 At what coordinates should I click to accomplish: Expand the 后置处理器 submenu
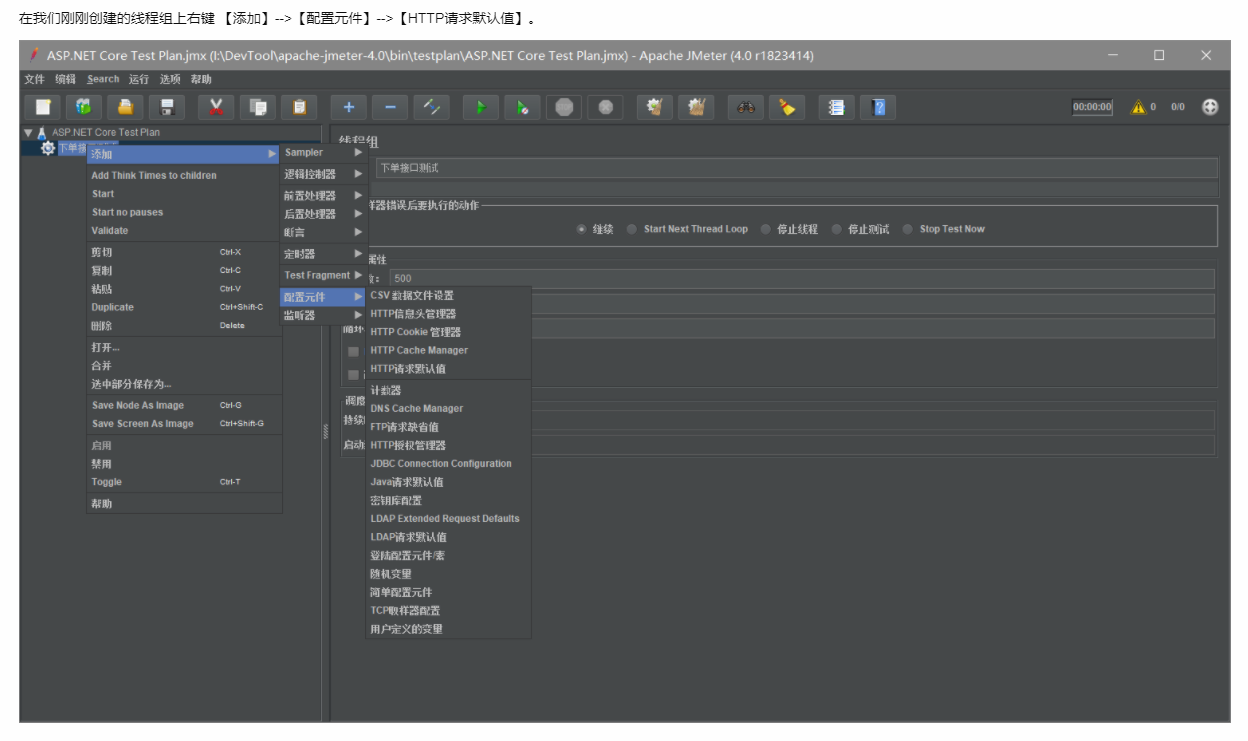click(x=323, y=214)
